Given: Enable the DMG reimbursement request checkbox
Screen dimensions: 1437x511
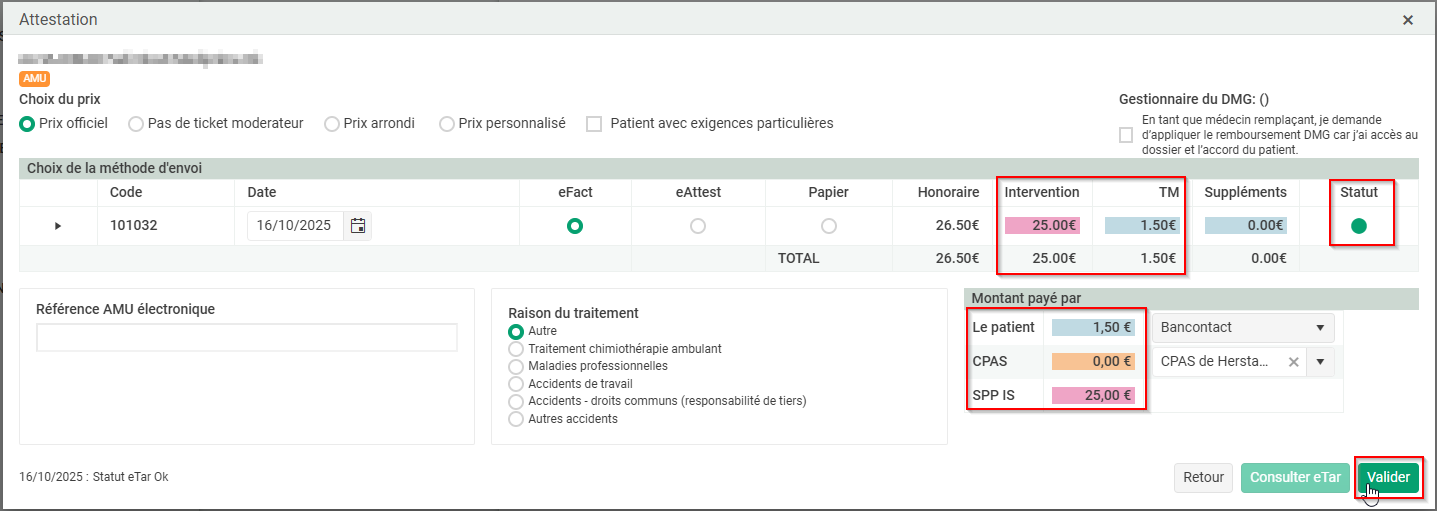Looking at the screenshot, I should (1126, 135).
